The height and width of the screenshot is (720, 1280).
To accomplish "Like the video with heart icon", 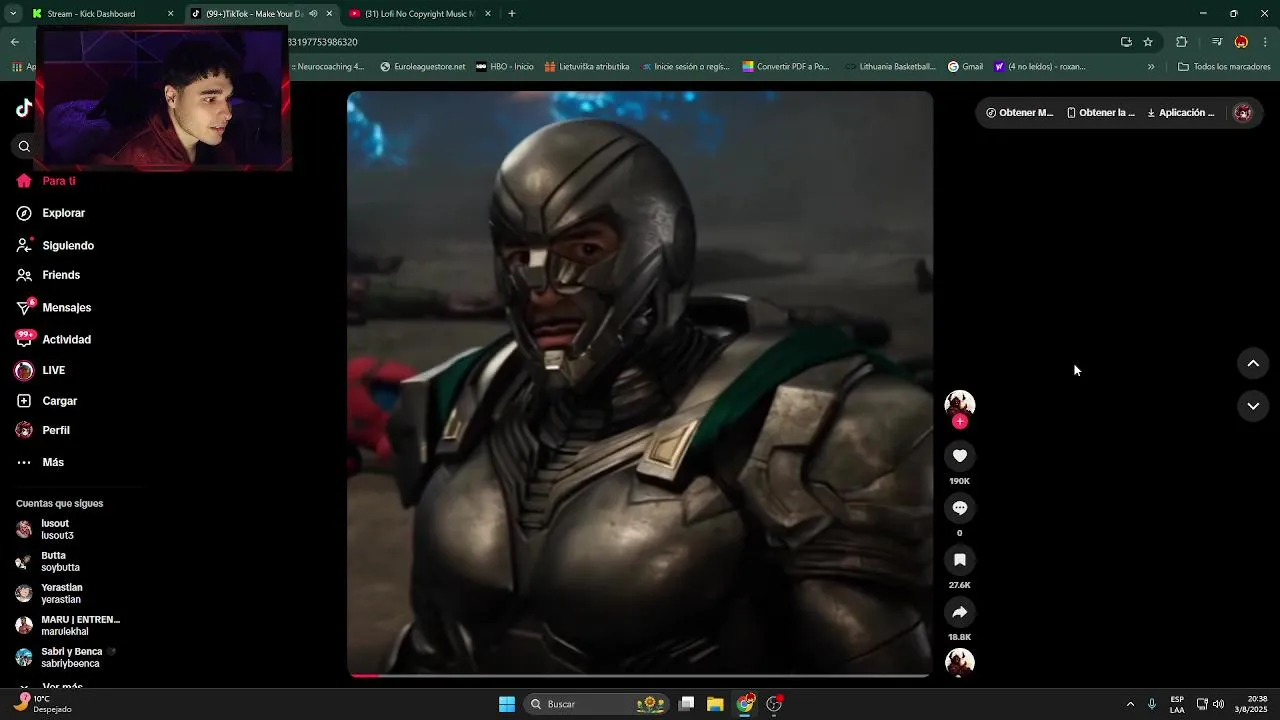I will click(959, 456).
